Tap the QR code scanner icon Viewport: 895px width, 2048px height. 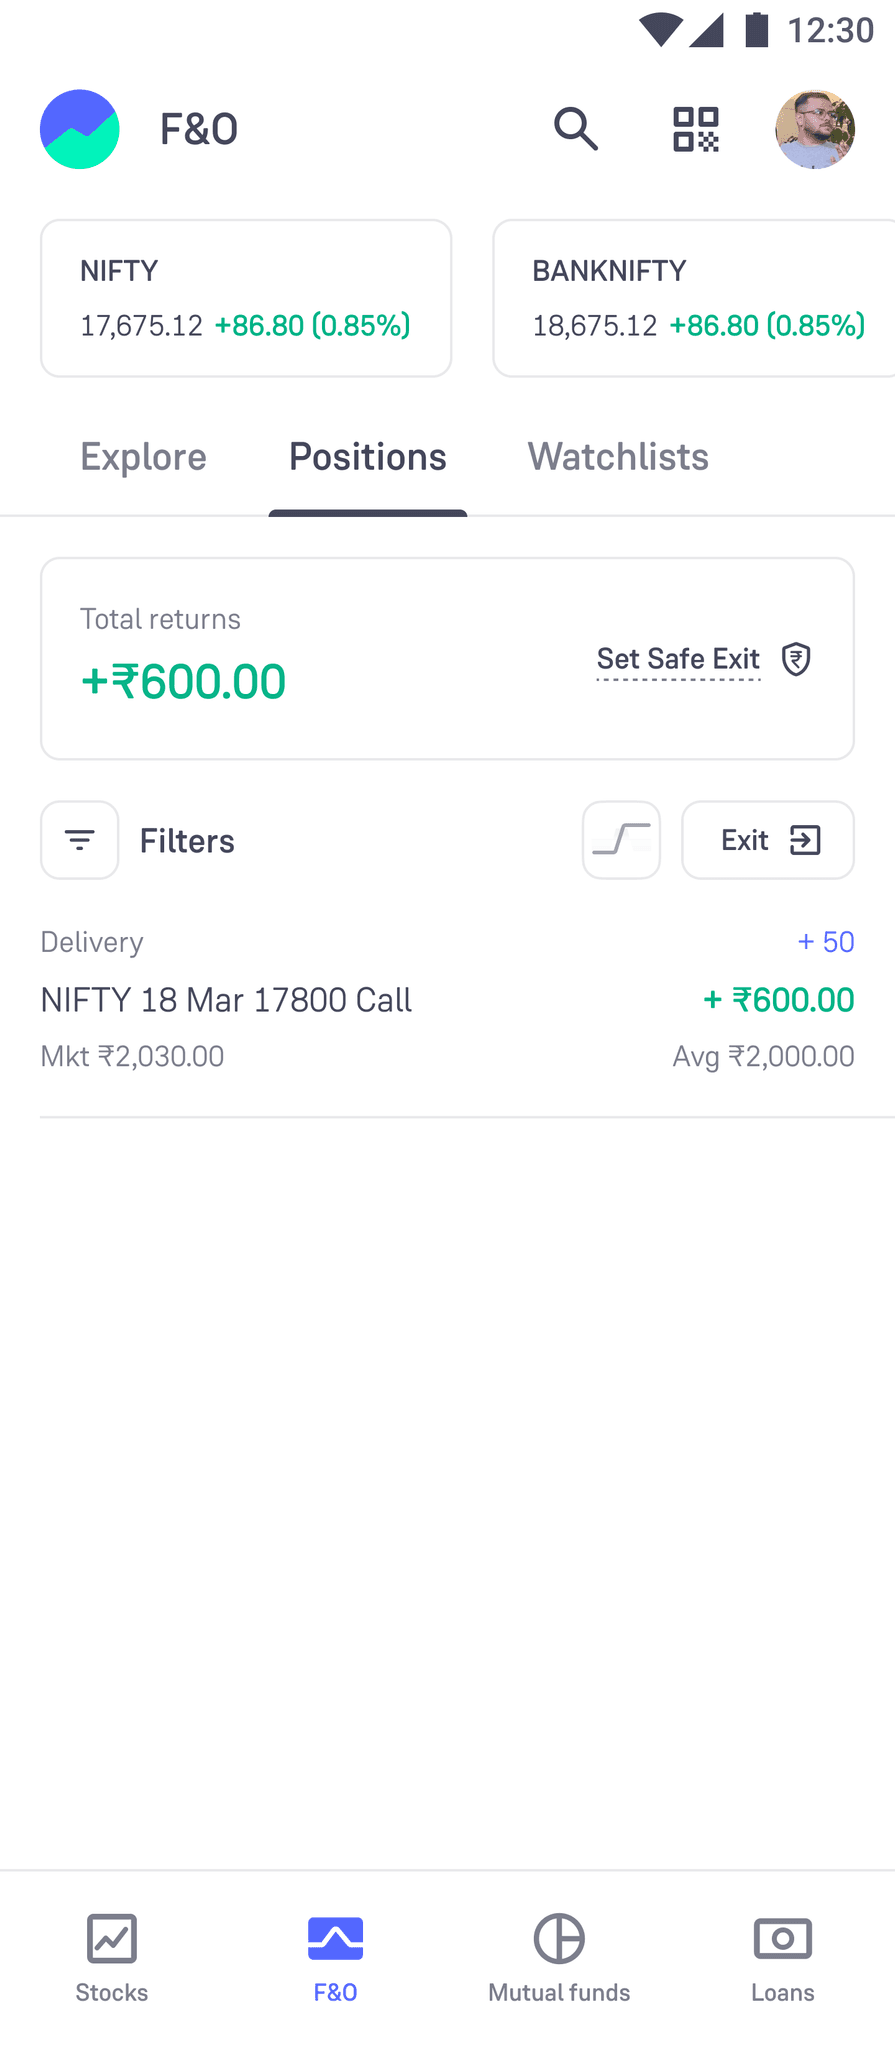[696, 129]
